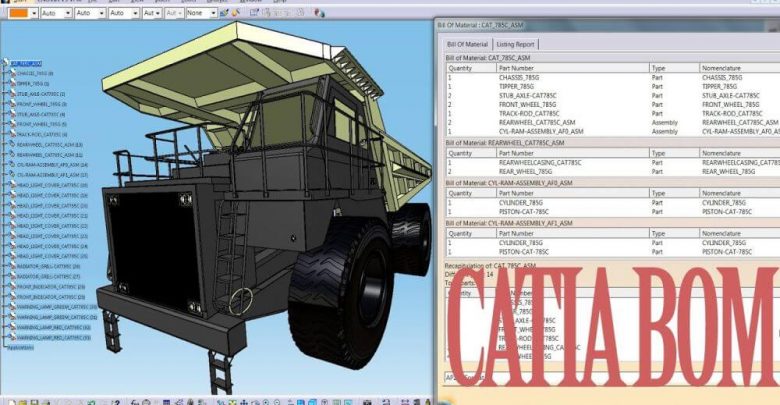
Task: Select TIPPER_785G in the specification tree
Action: tap(33, 84)
